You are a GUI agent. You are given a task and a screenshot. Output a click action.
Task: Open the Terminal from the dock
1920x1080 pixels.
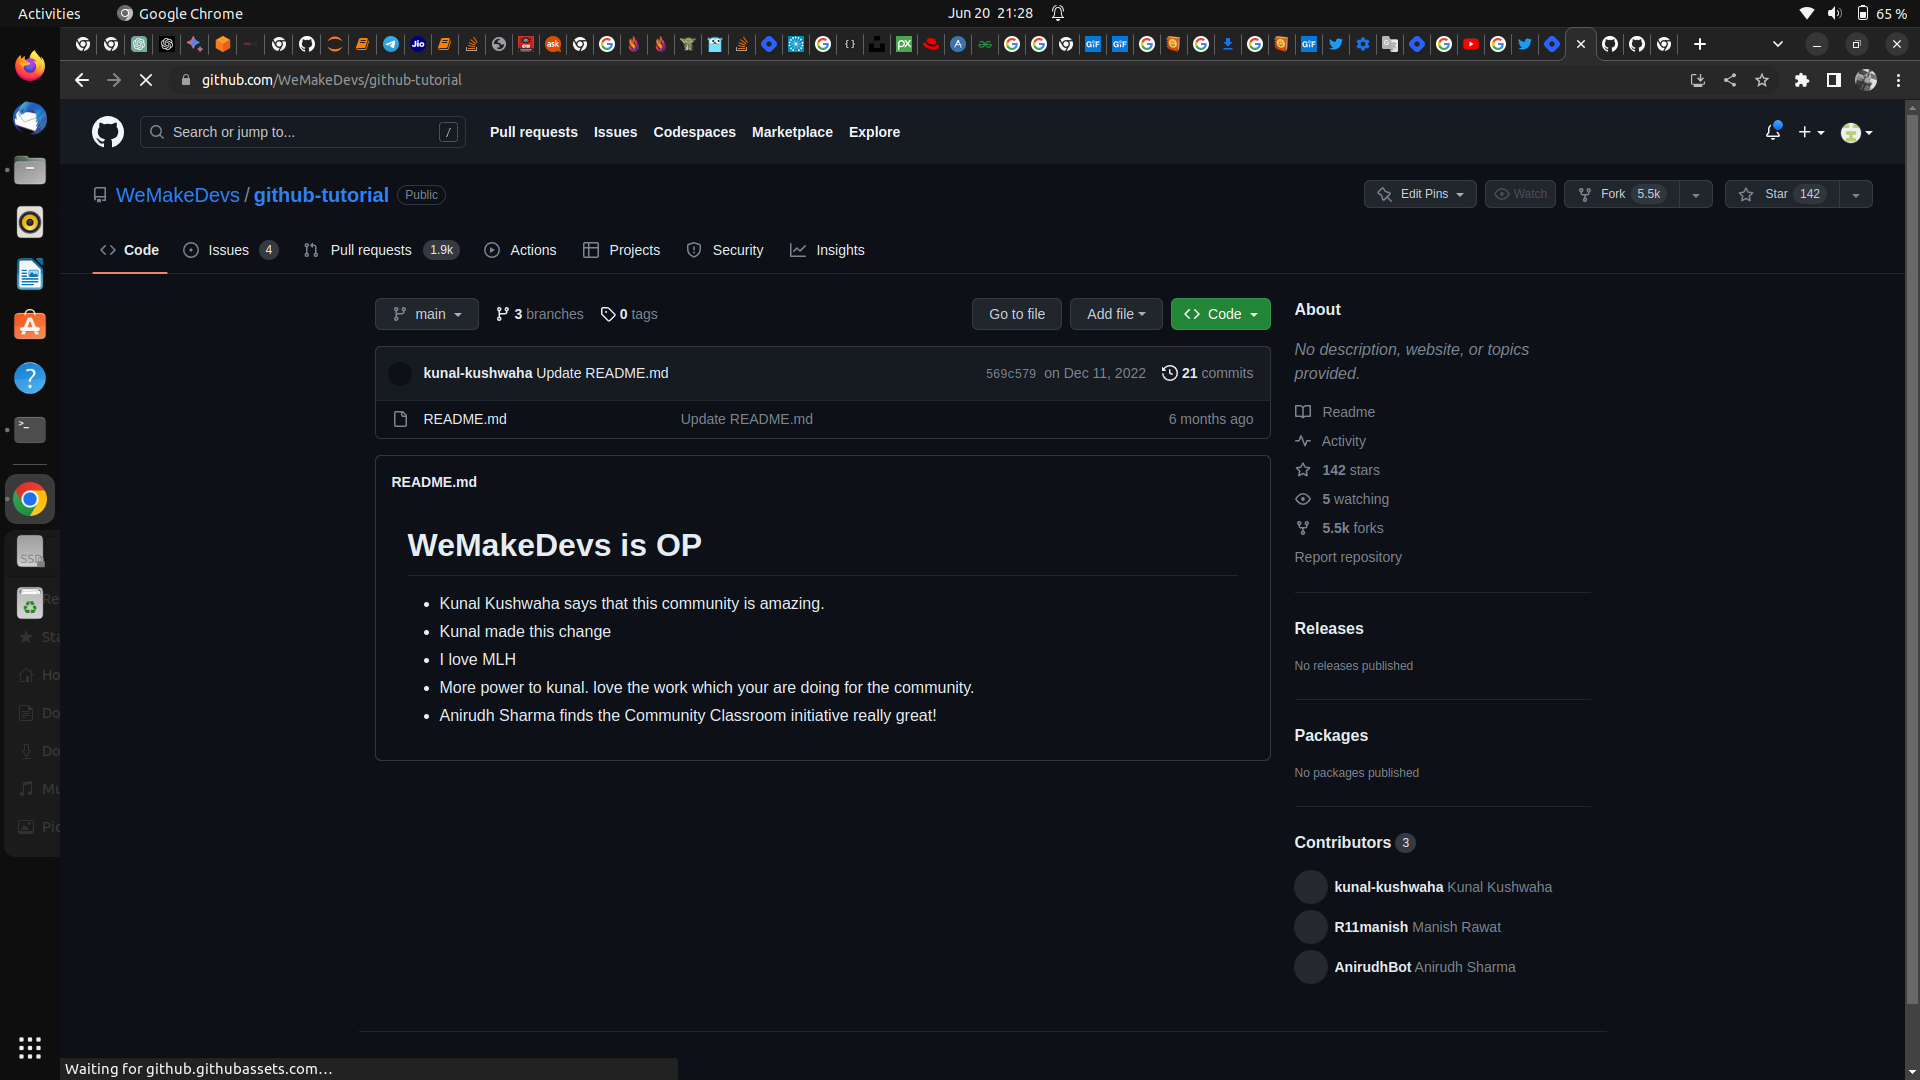tap(30, 430)
